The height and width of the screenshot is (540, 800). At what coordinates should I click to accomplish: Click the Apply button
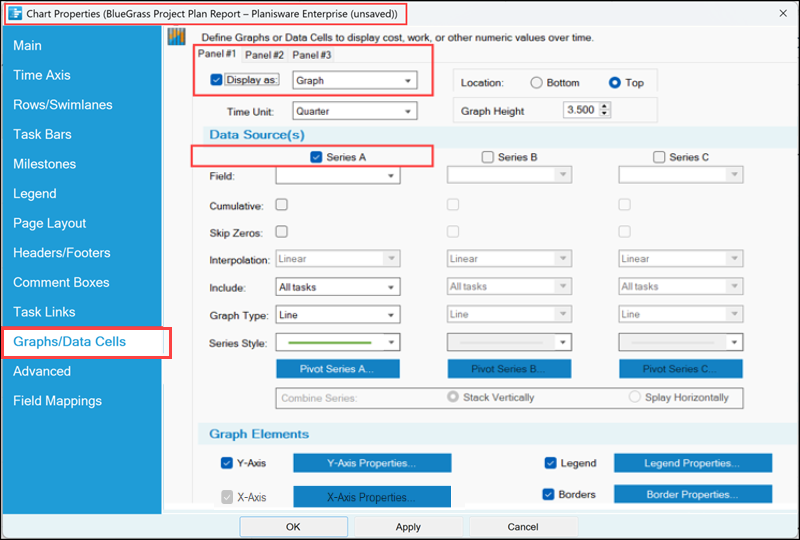(408, 527)
